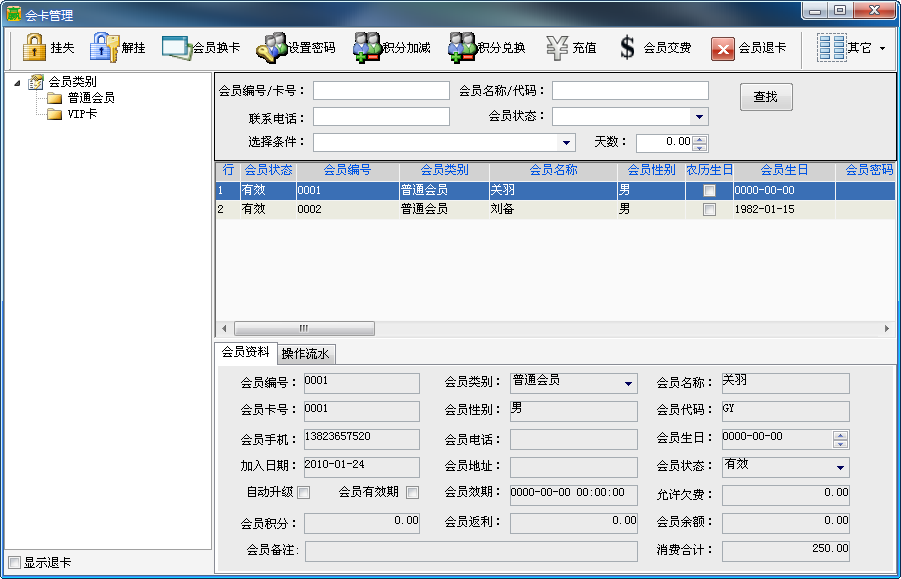This screenshot has width=901, height=579.
Task: Toggle the 自动升级 checkbox
Action: [304, 492]
